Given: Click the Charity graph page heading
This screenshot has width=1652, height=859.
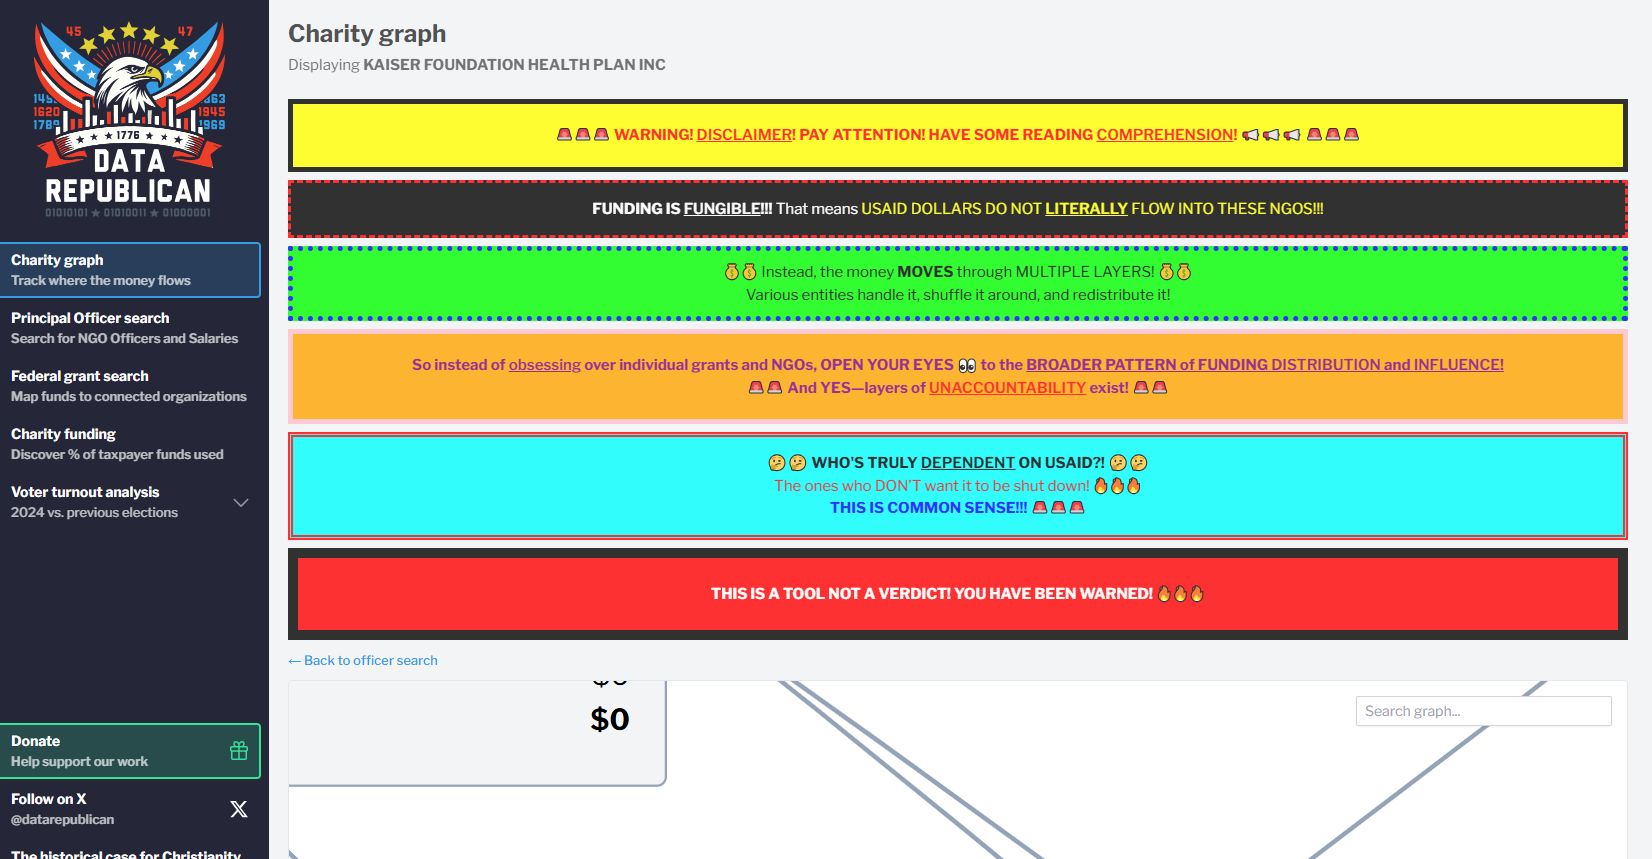Looking at the screenshot, I should click(367, 33).
